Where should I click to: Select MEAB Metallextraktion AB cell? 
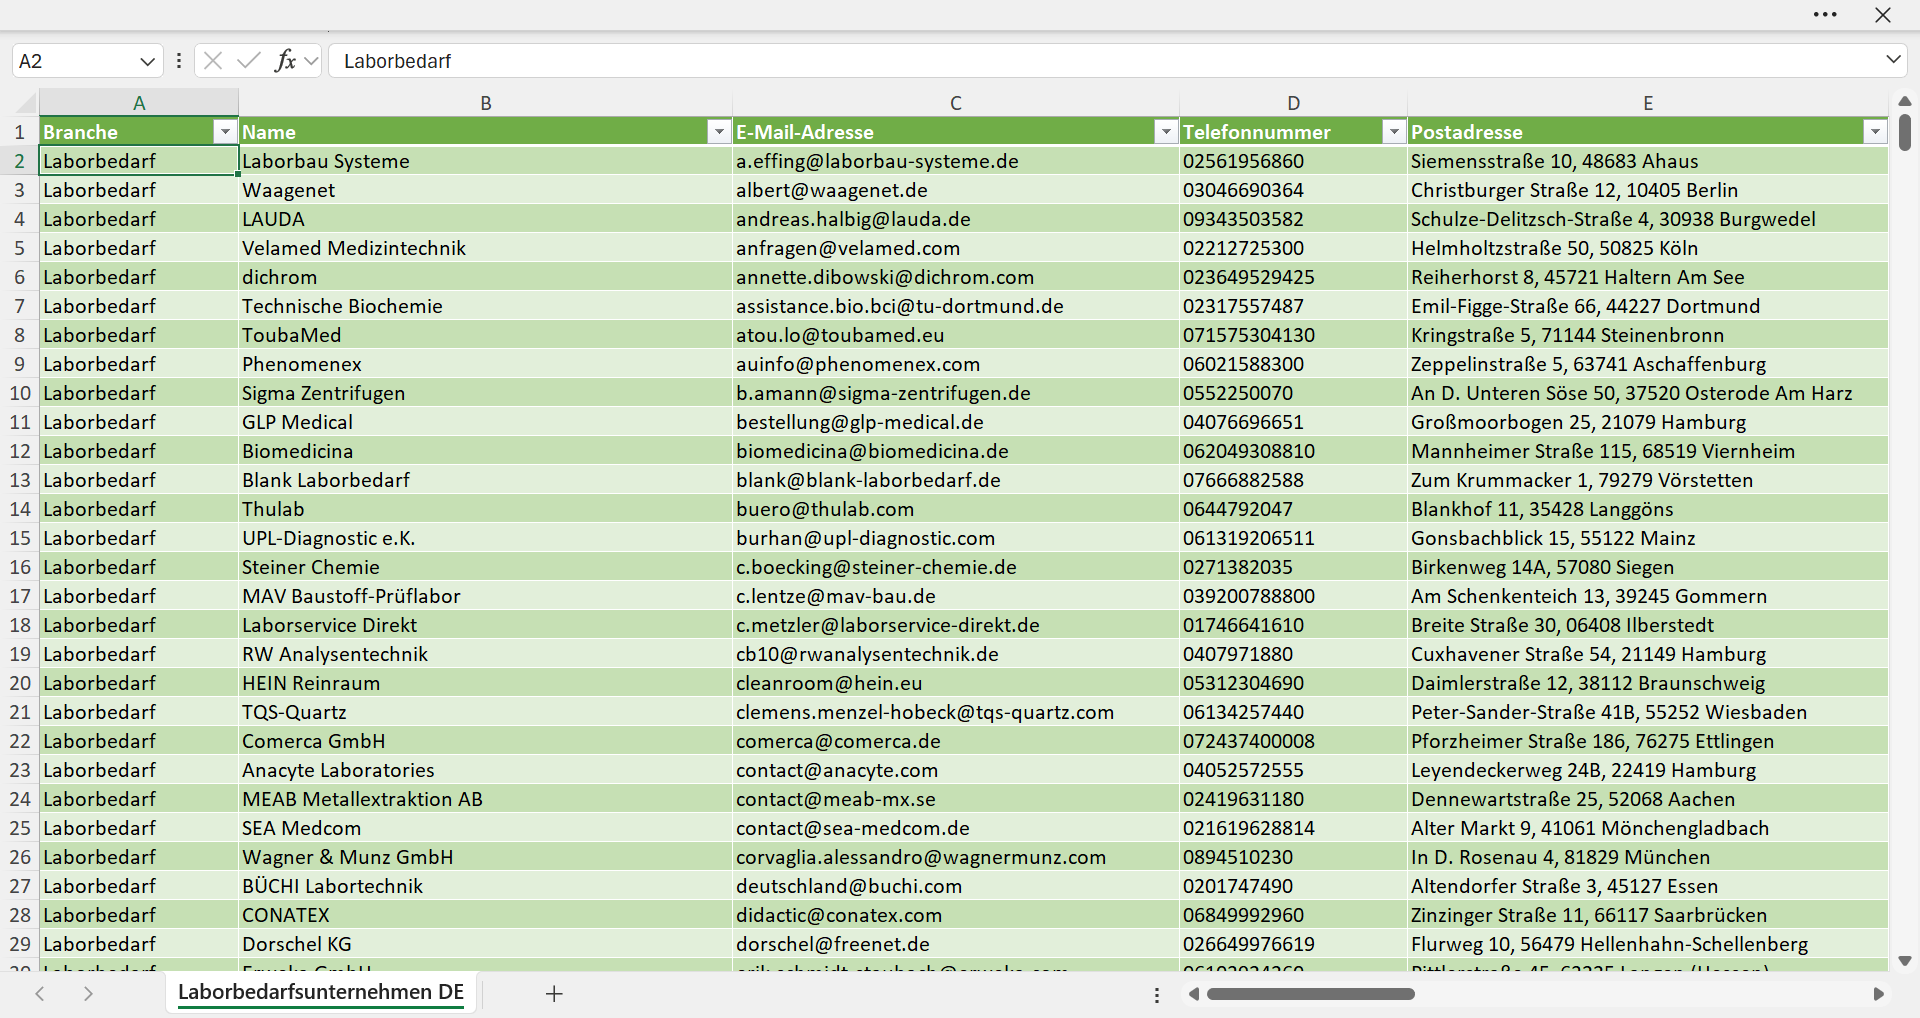point(486,799)
